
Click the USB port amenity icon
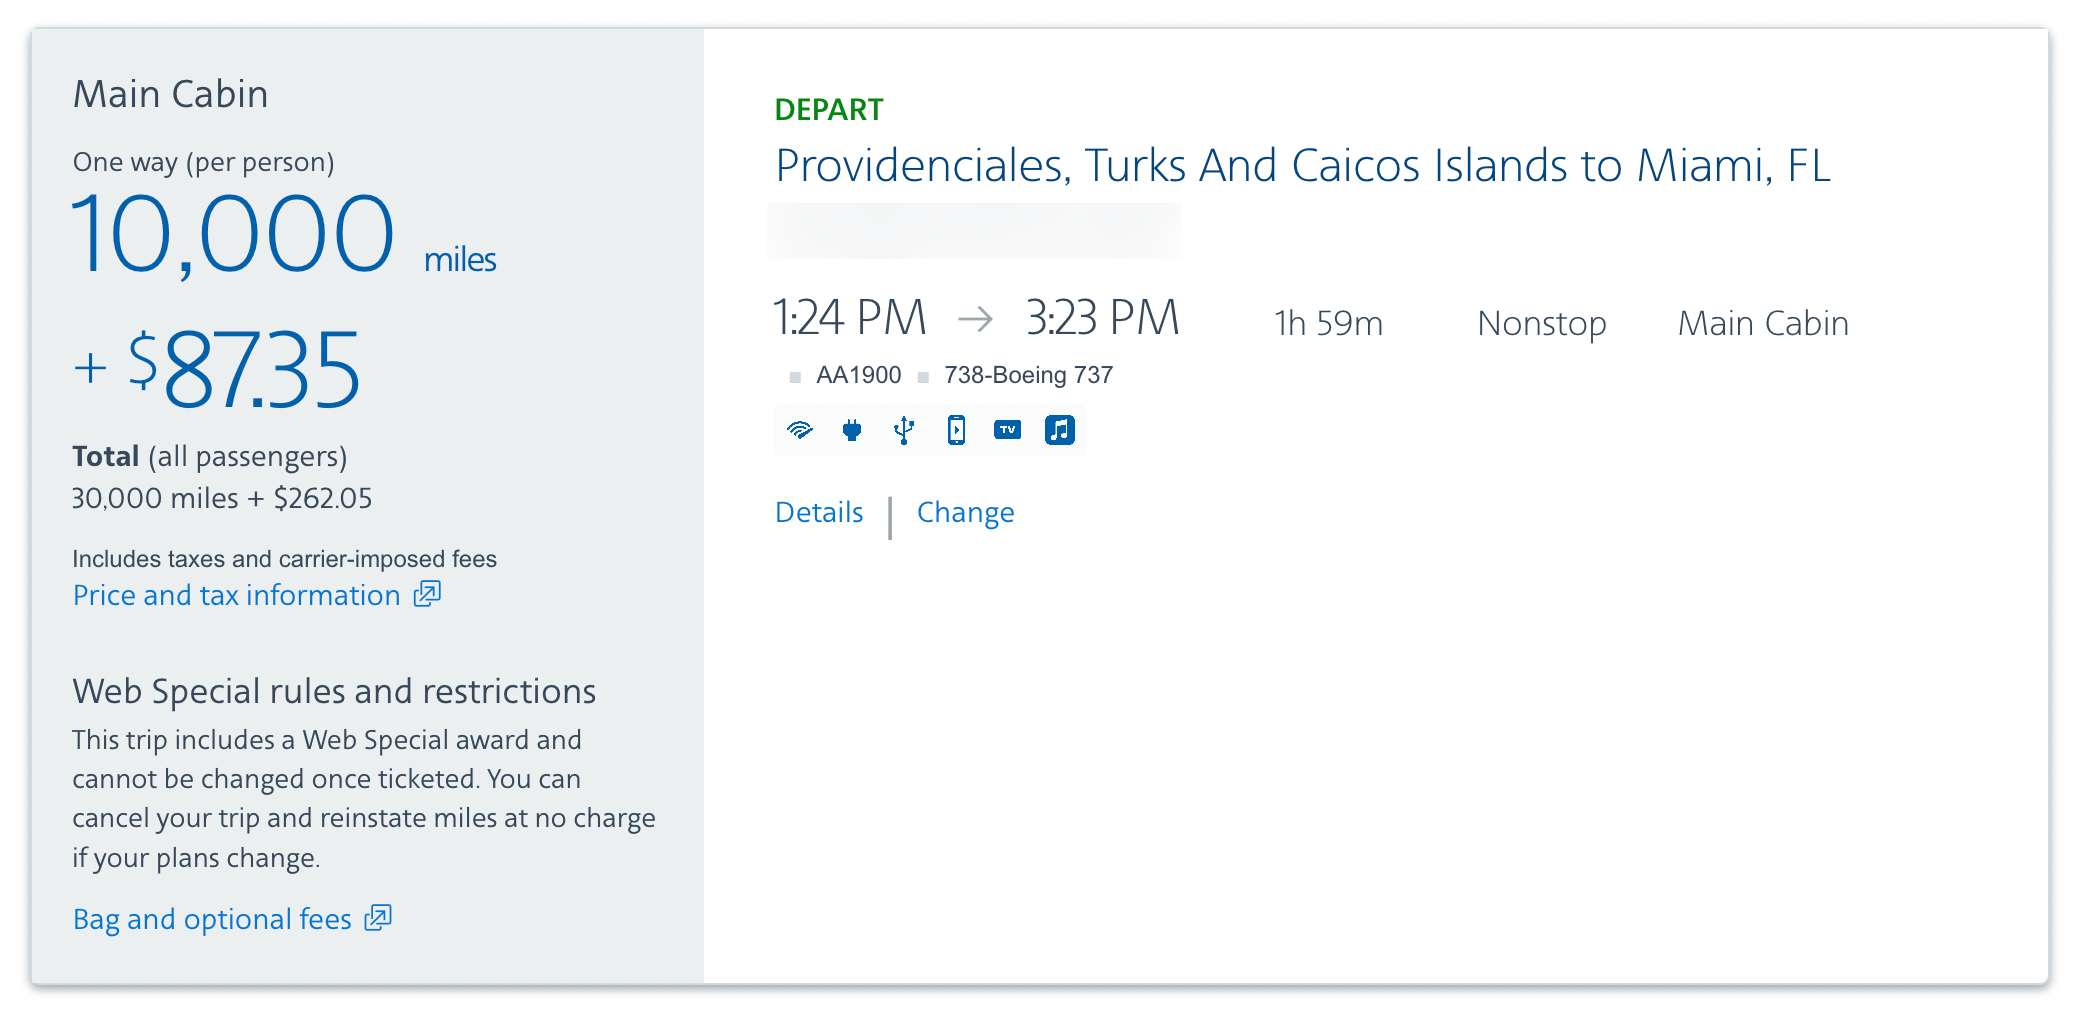point(904,430)
